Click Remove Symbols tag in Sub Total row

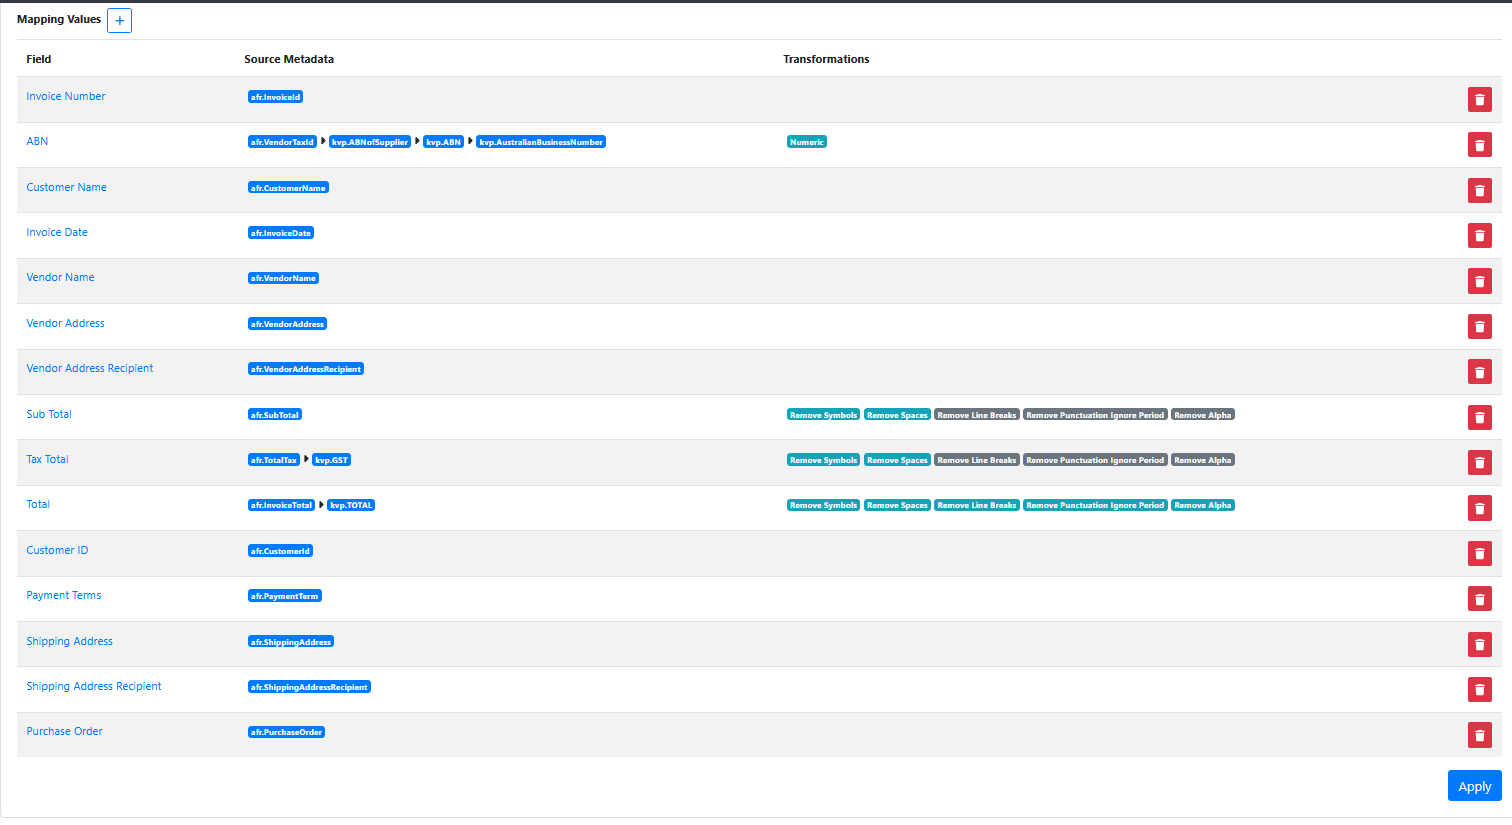823,415
